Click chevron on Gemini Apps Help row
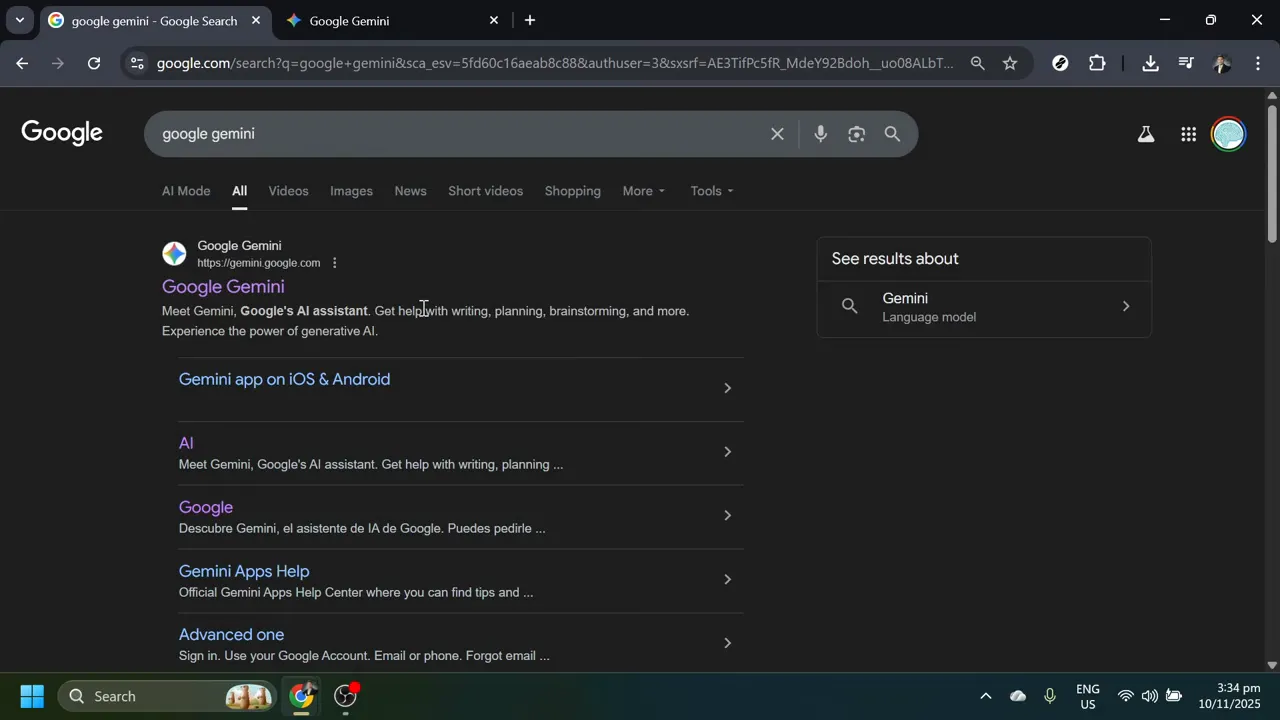The width and height of the screenshot is (1280, 720). (727, 580)
